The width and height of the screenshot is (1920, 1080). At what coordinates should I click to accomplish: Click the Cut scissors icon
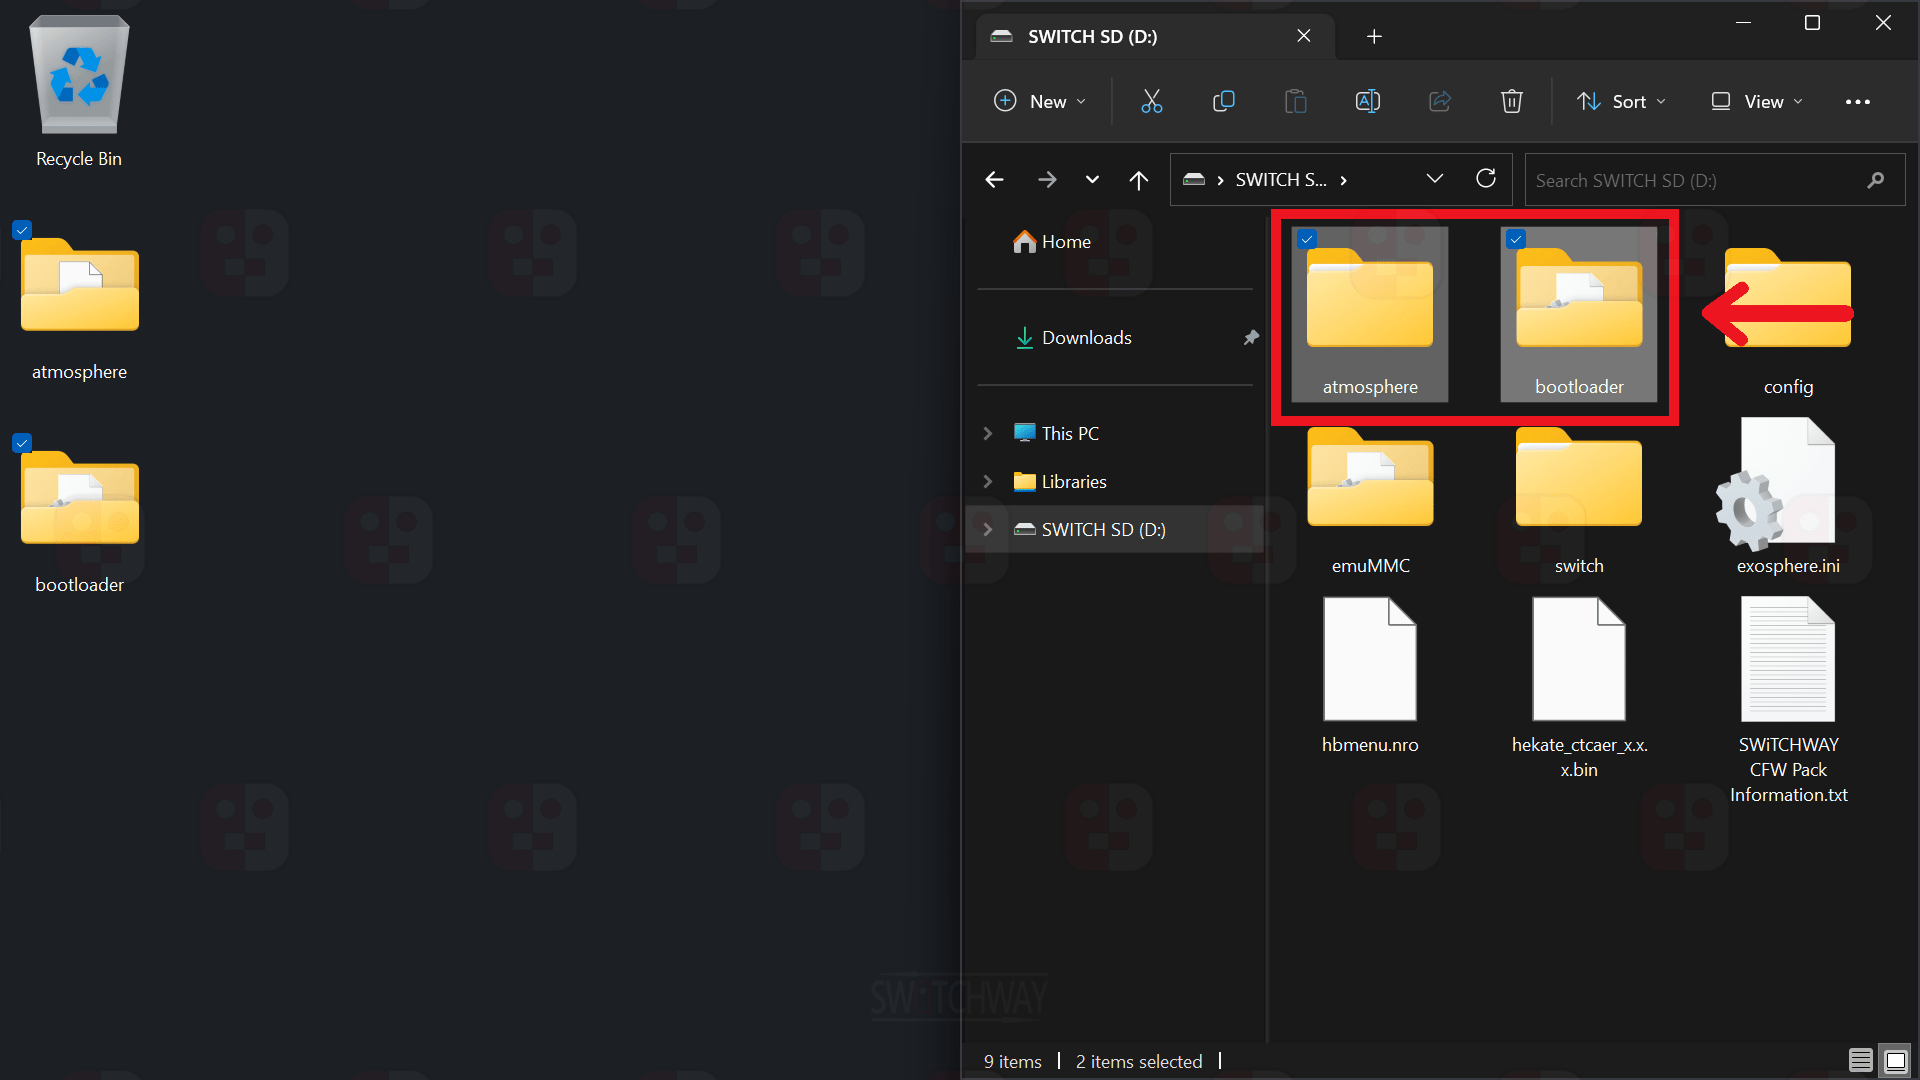coord(1151,101)
